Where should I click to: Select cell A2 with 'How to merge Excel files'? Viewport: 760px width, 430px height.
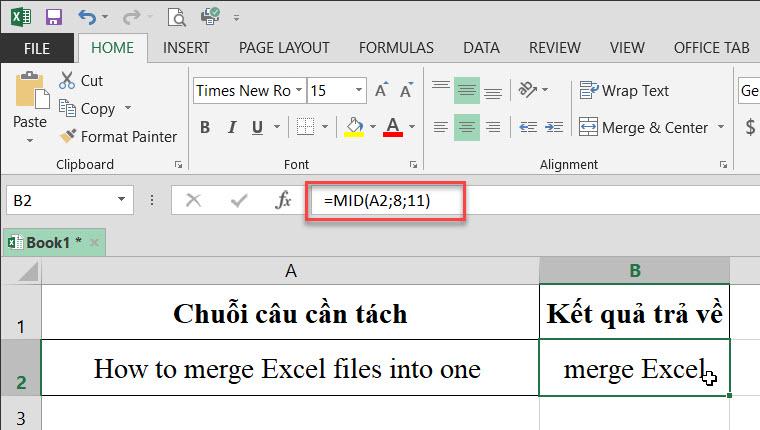point(290,368)
